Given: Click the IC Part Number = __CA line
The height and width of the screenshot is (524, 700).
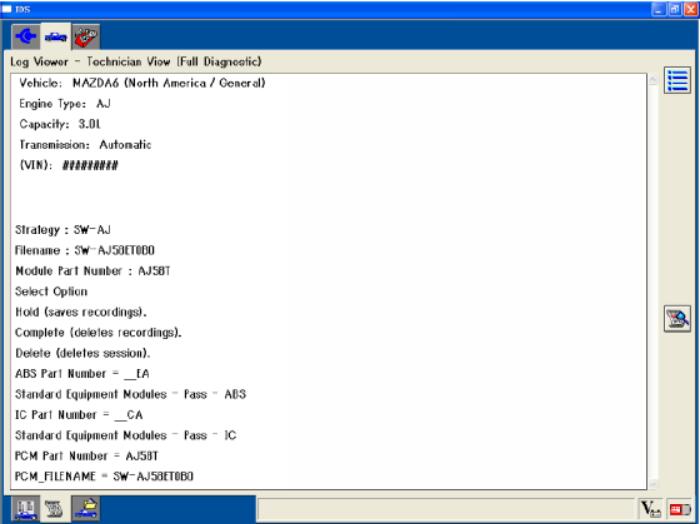Looking at the screenshot, I should [79, 415].
